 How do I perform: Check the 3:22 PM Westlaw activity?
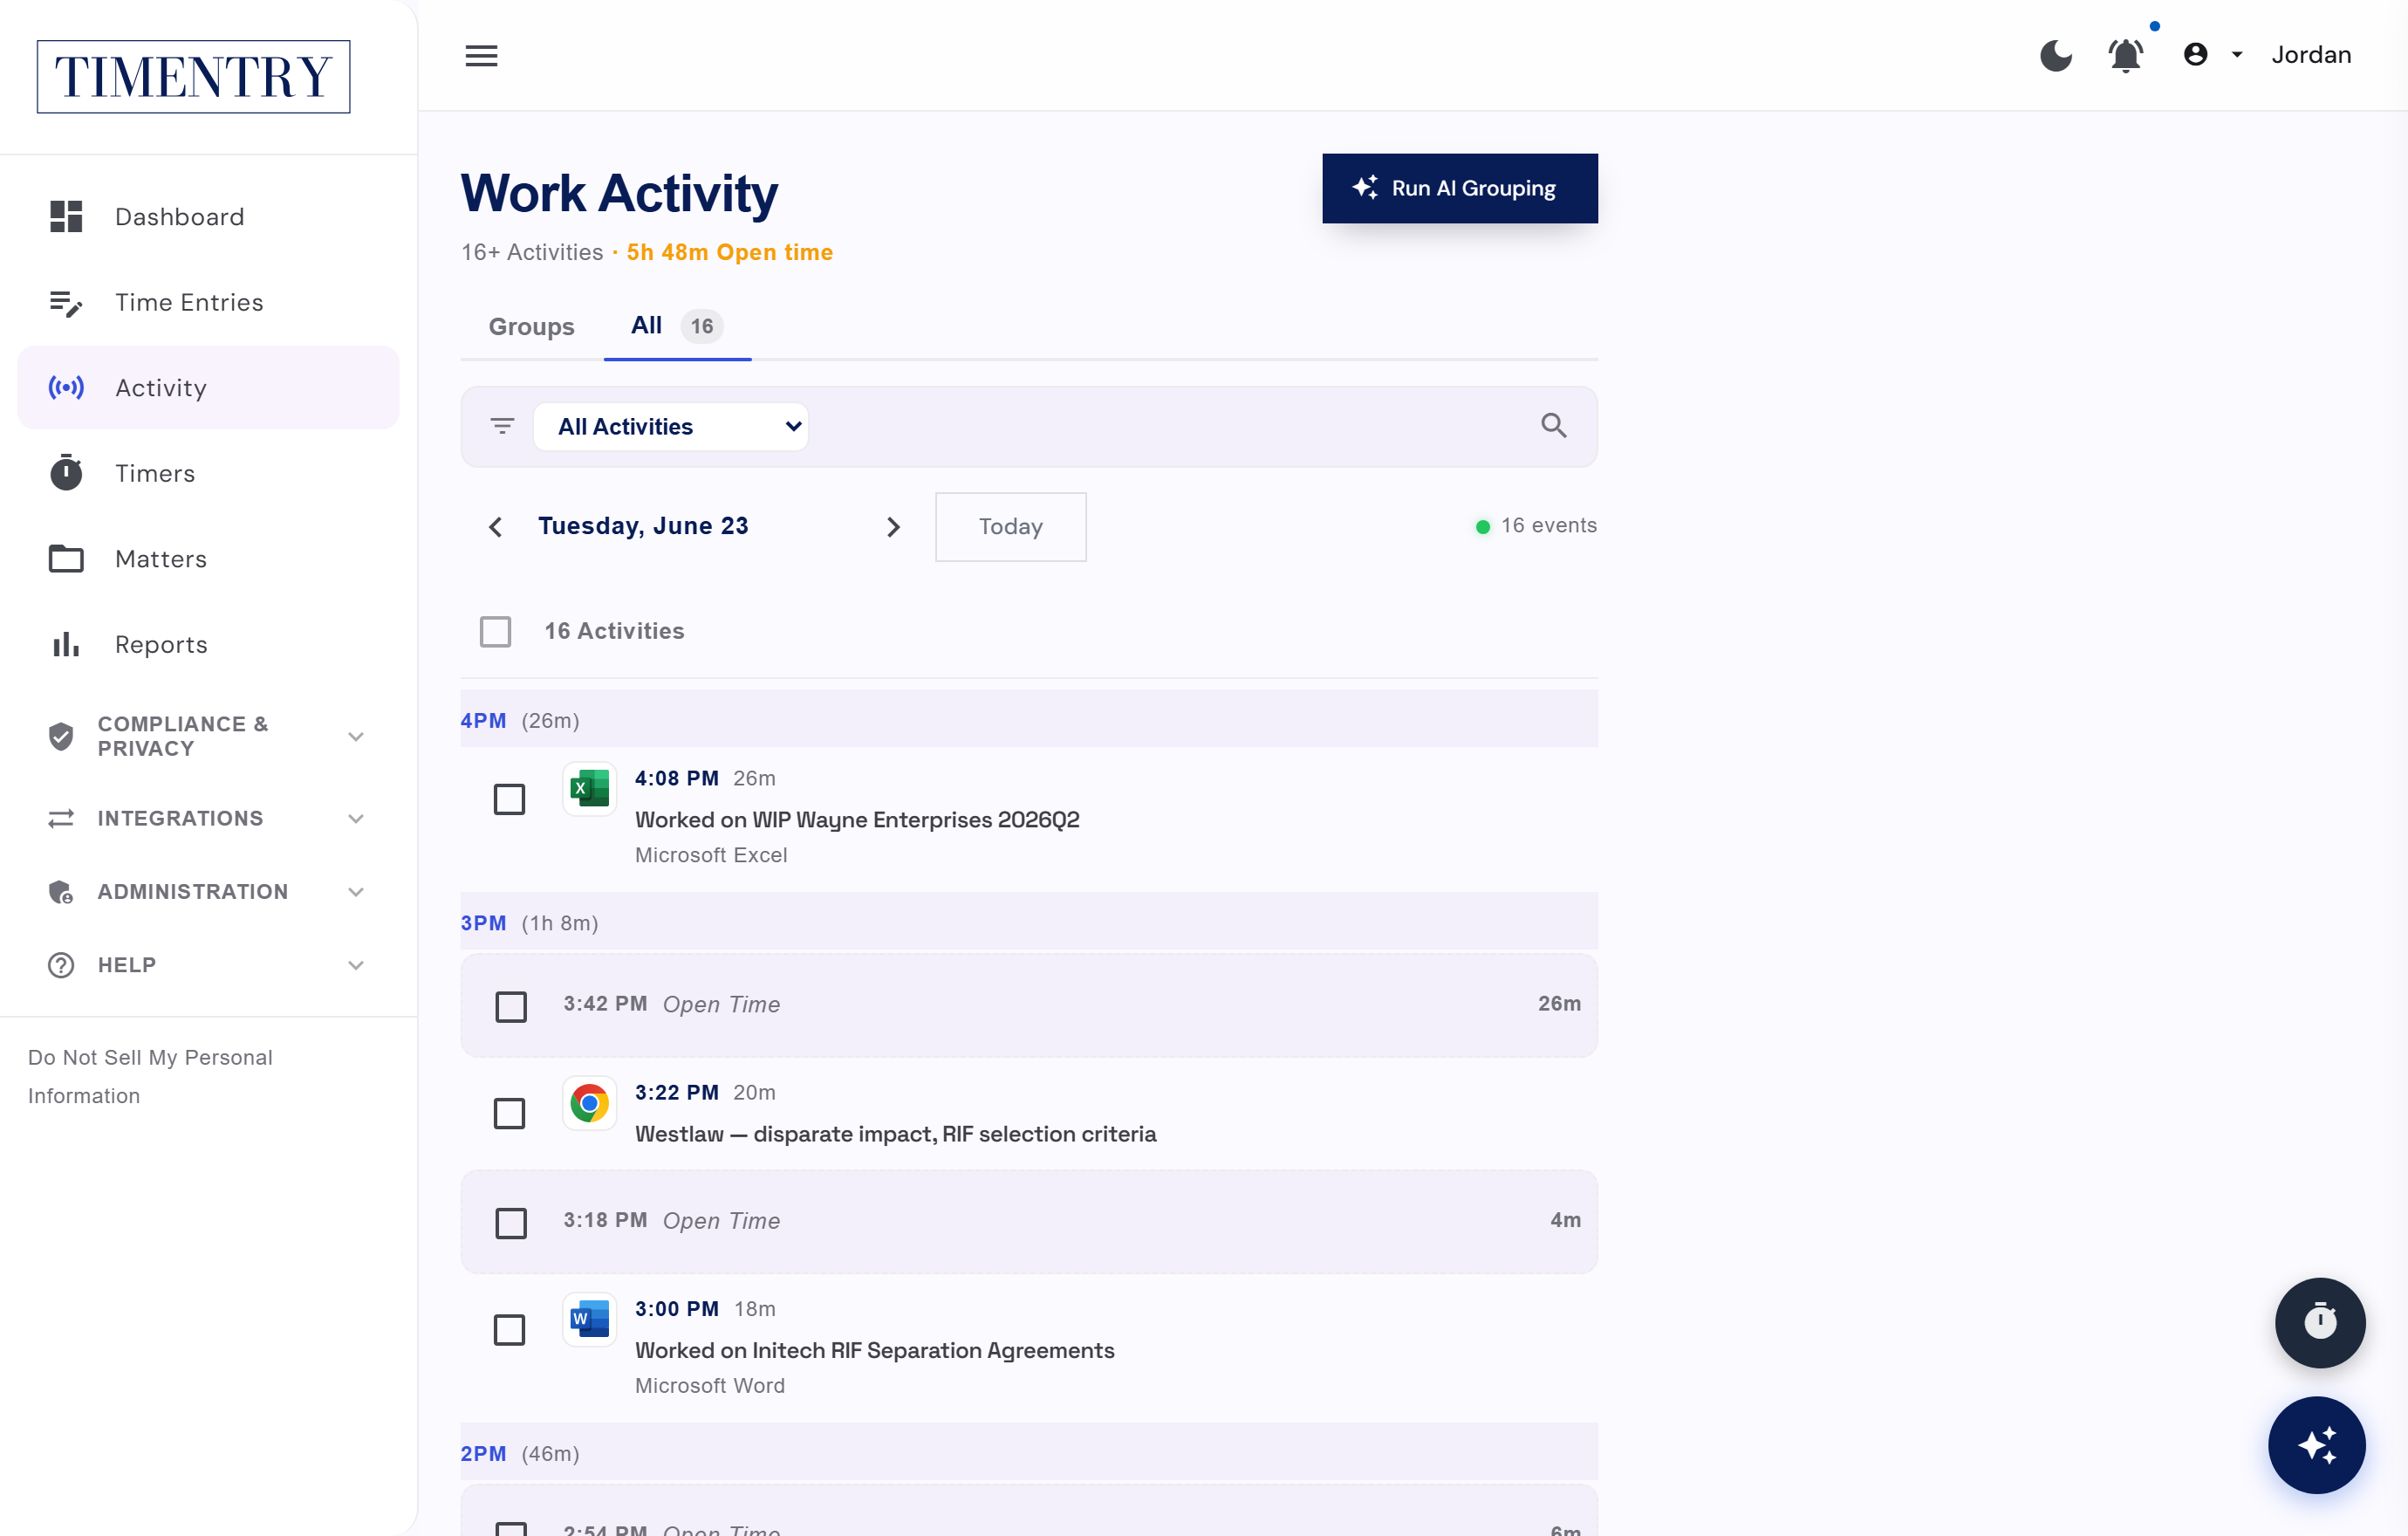[510, 1113]
